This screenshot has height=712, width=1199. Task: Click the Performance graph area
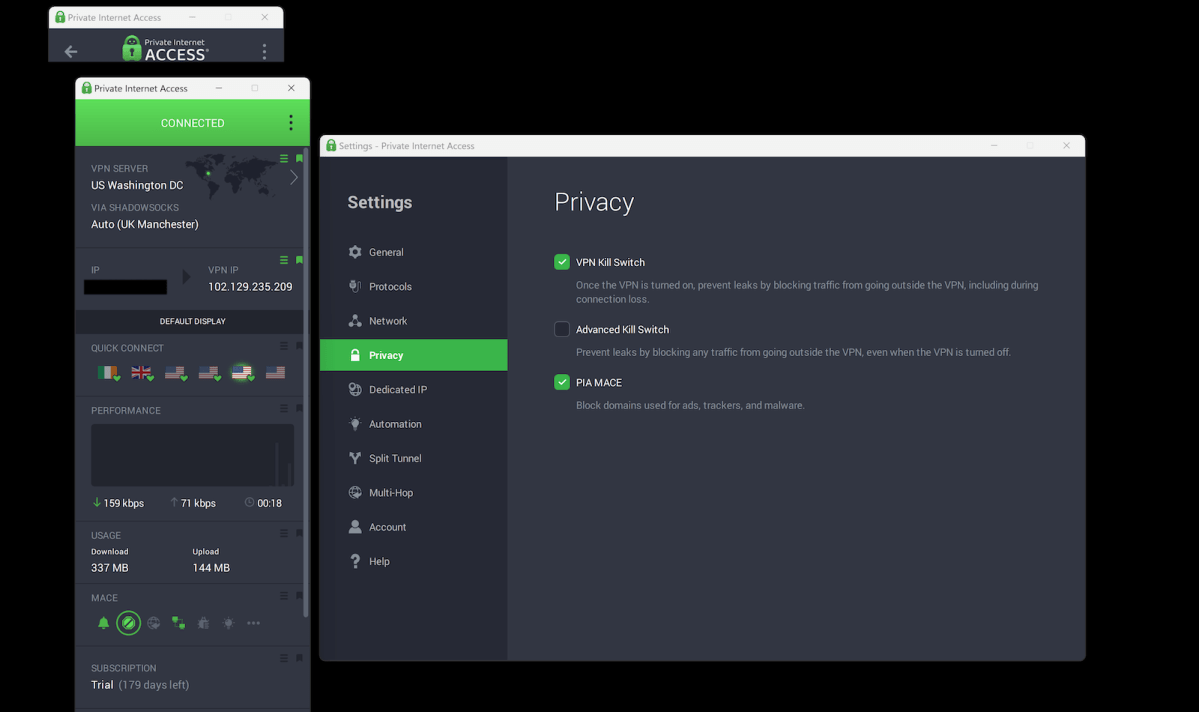192,455
